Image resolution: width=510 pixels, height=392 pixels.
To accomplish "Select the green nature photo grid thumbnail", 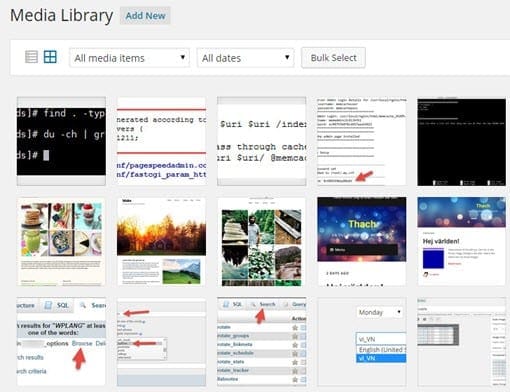I will click(262, 241).
